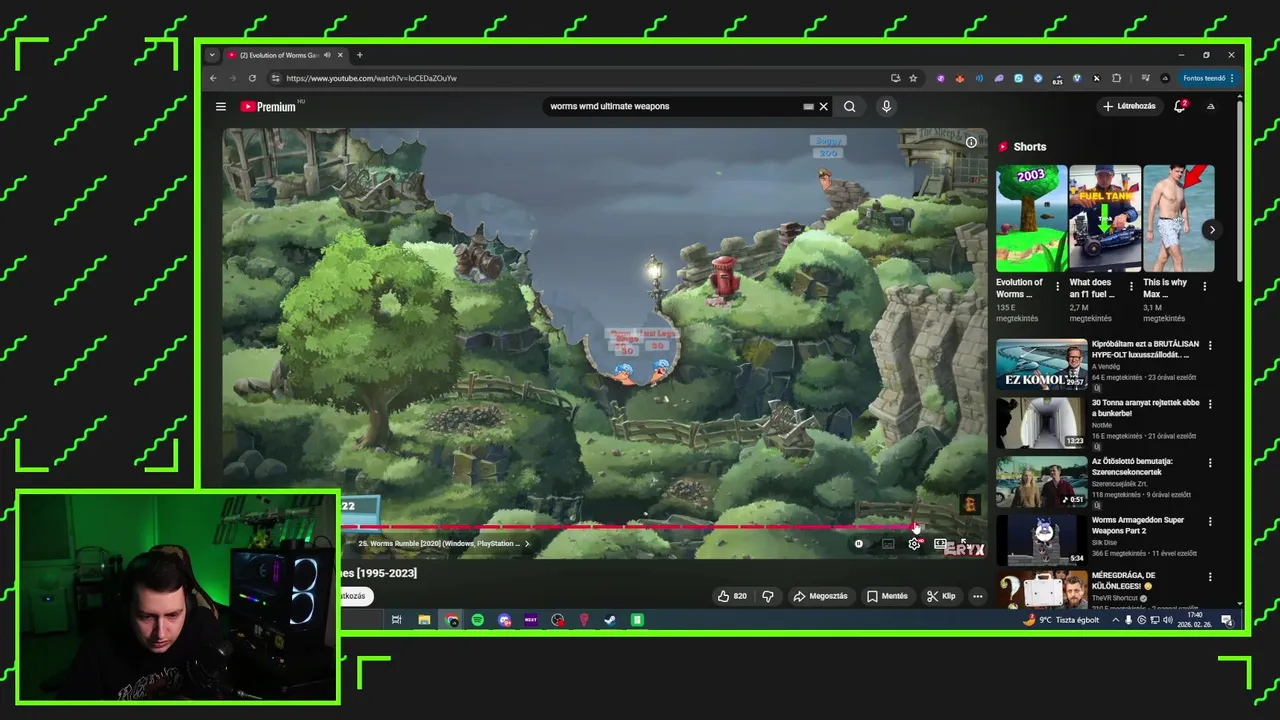Viewport: 1280px width, 720px height.
Task: Open video player settings gear
Action: (914, 544)
